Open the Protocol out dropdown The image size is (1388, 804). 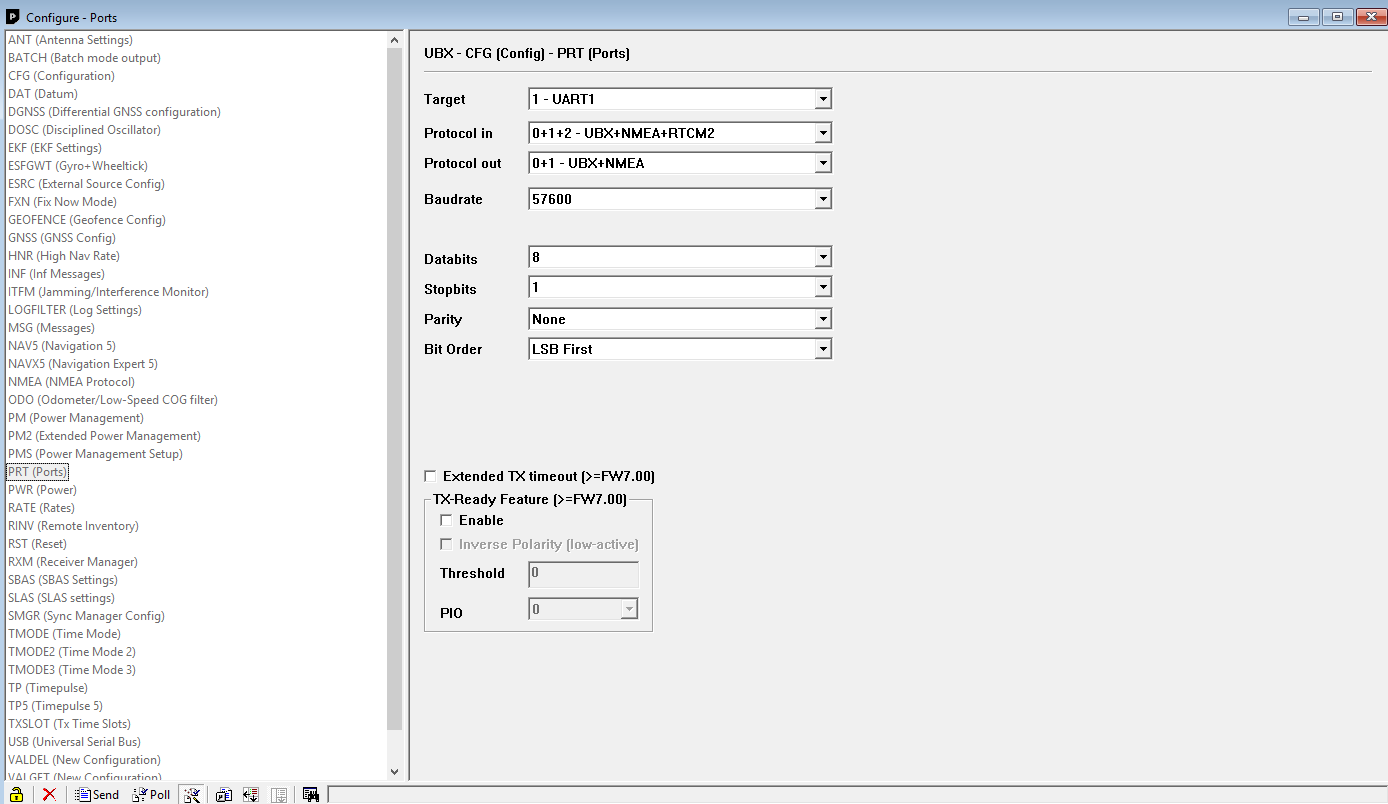[822, 163]
